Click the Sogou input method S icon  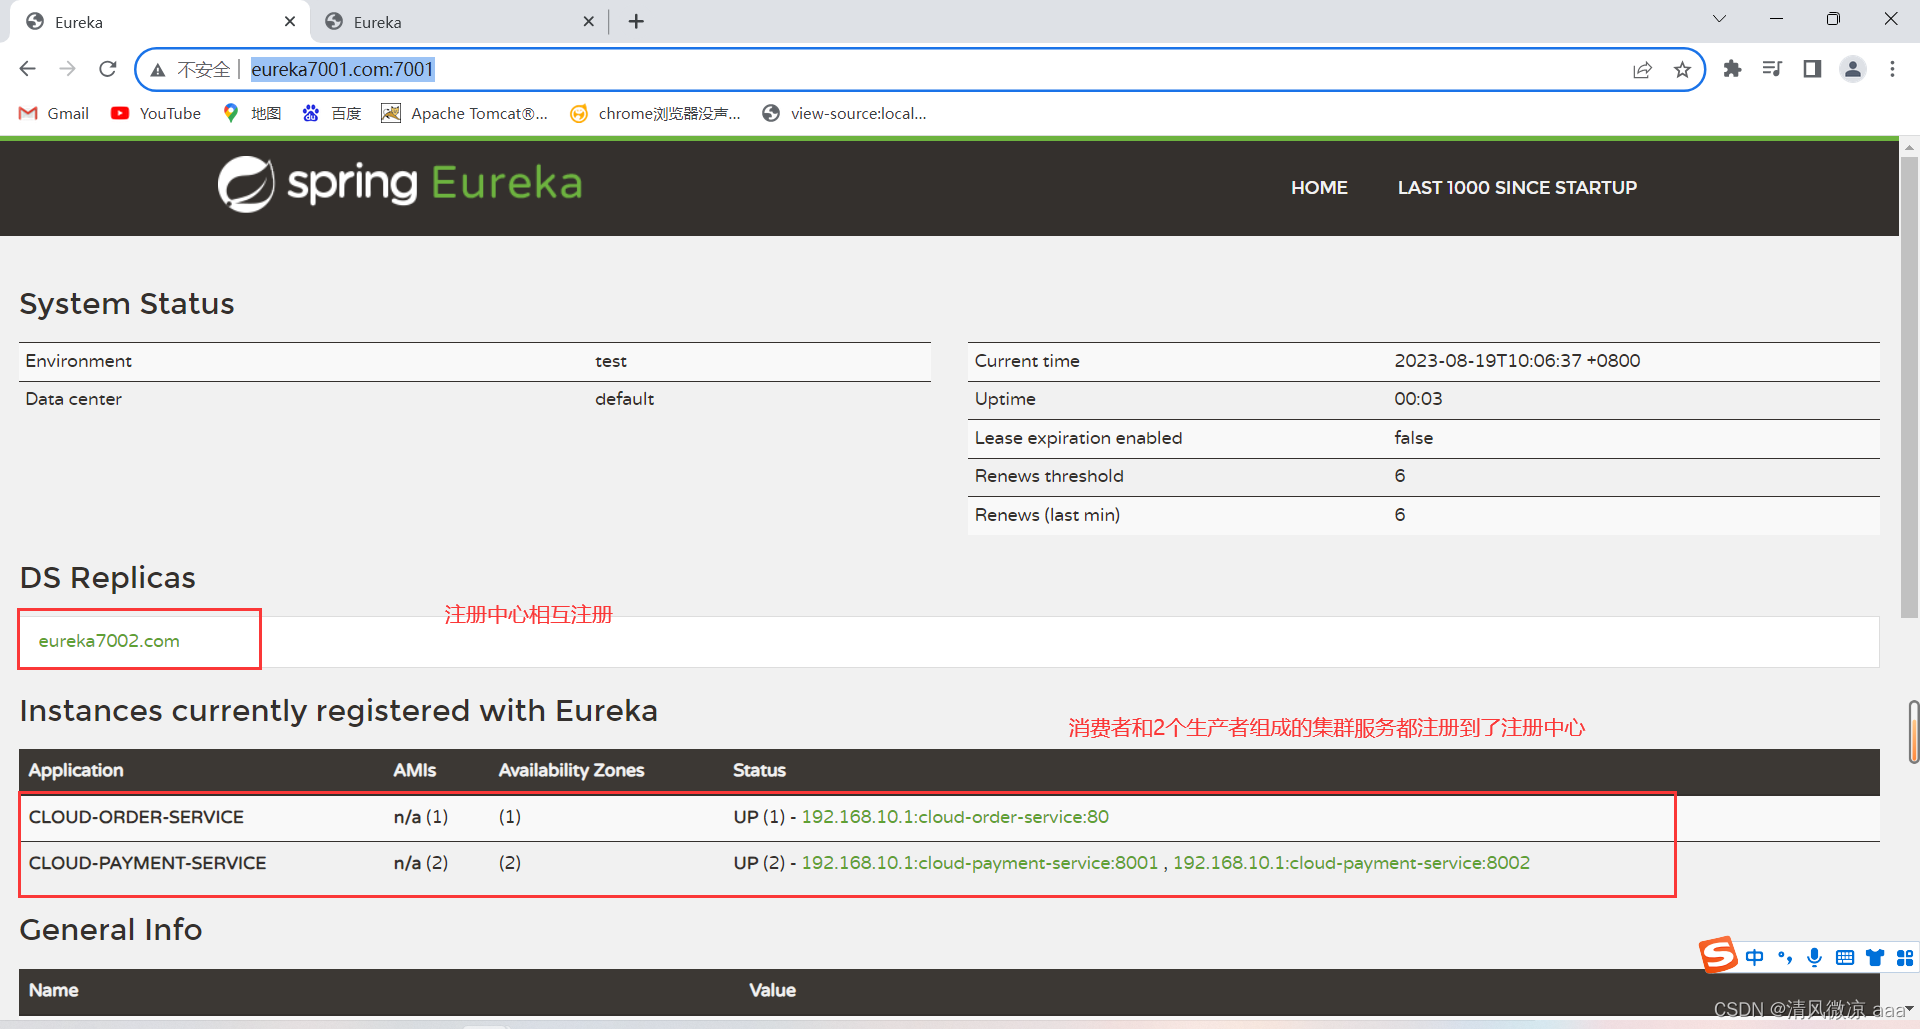coord(1719,955)
